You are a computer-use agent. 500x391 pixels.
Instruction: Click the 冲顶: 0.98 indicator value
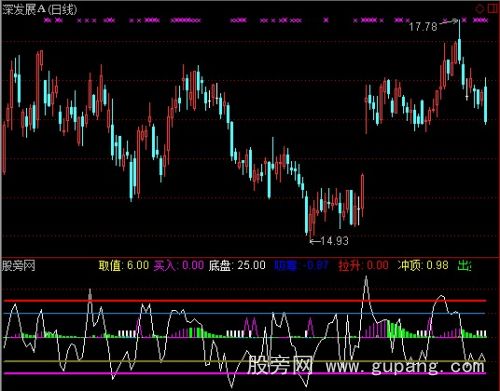[x=423, y=265]
